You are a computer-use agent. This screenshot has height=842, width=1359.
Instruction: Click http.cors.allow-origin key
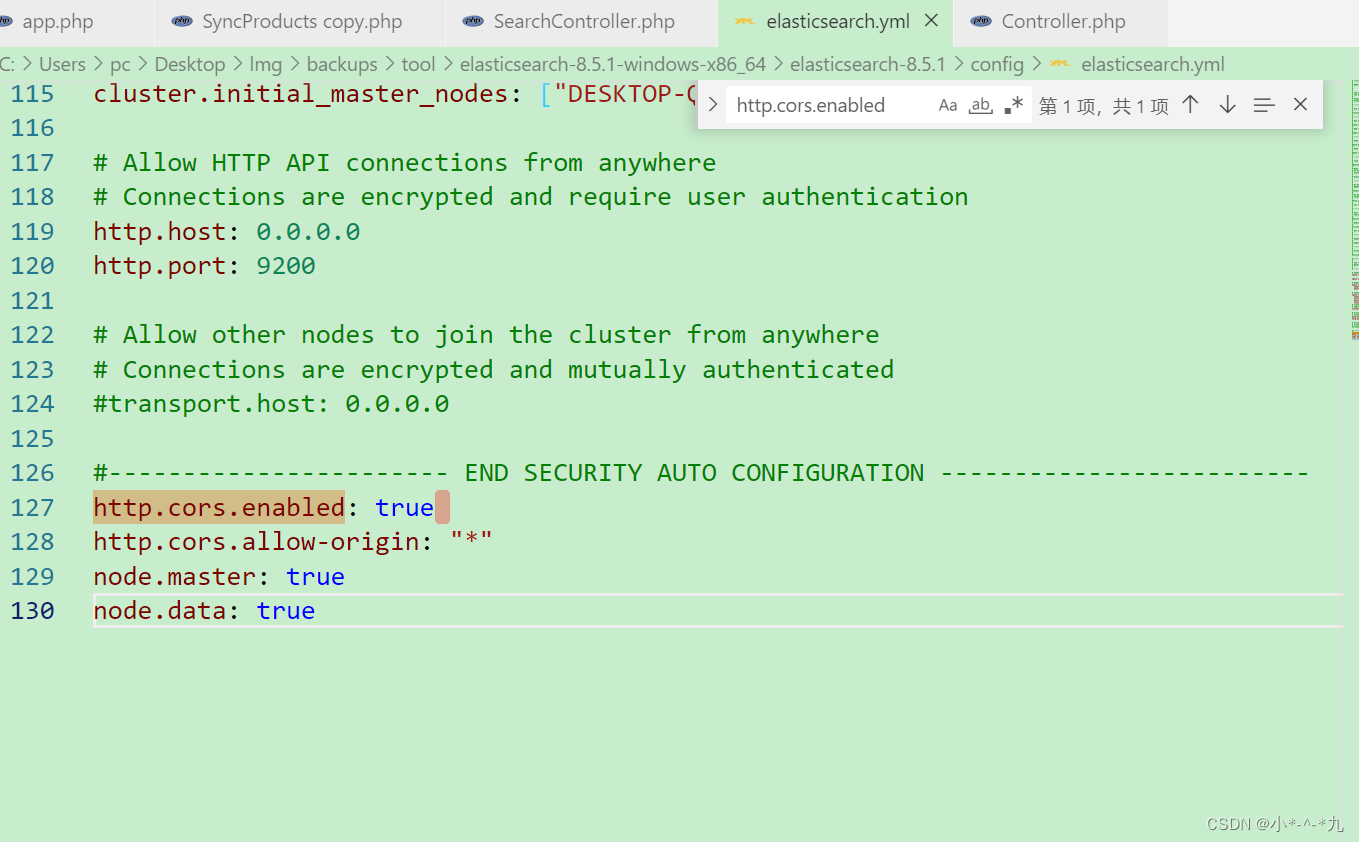click(x=256, y=541)
